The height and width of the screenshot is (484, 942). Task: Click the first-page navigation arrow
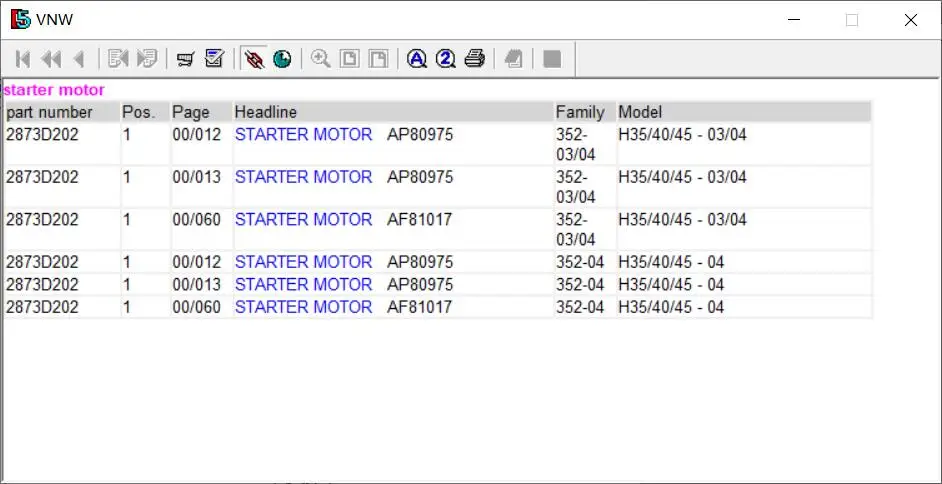[24, 59]
